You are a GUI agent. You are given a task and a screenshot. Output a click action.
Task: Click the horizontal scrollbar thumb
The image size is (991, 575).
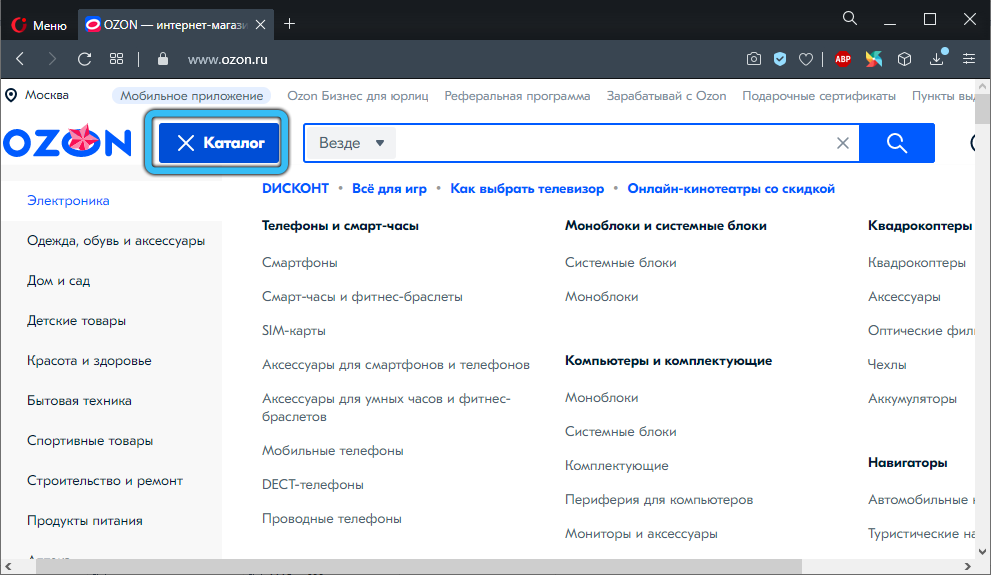click(418, 566)
